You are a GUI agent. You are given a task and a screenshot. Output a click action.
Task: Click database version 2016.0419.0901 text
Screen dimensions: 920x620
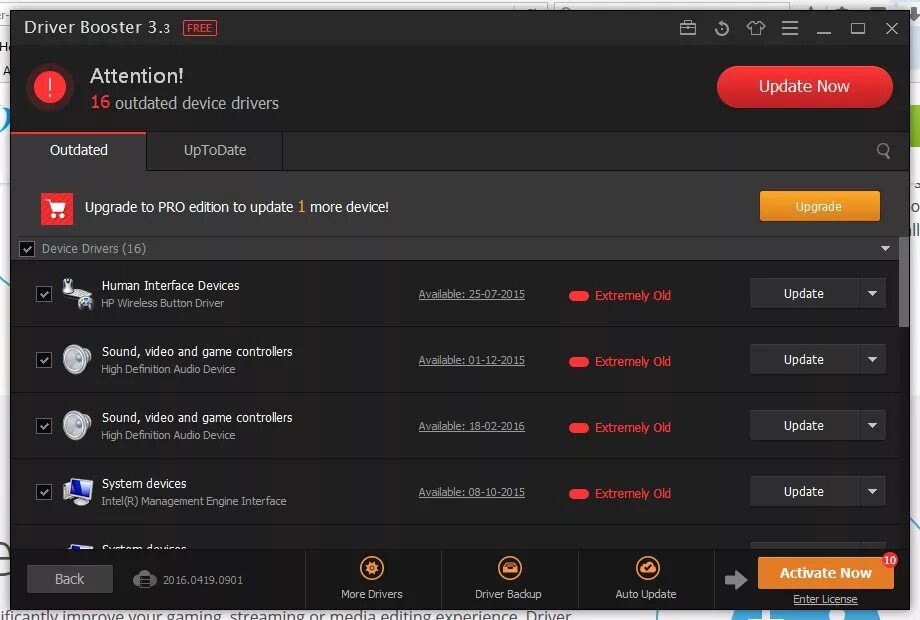tap(202, 580)
